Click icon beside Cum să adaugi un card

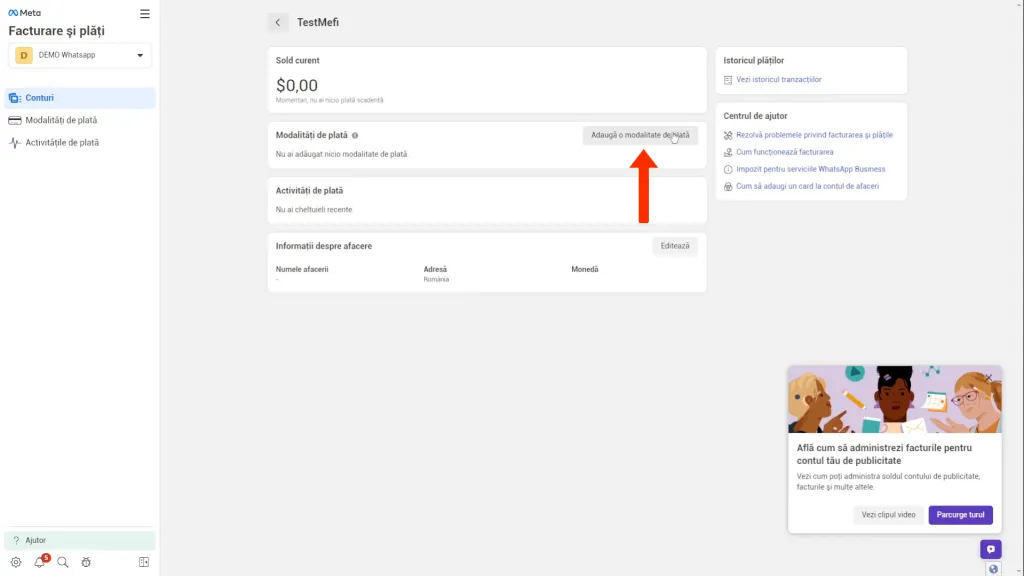[728, 186]
